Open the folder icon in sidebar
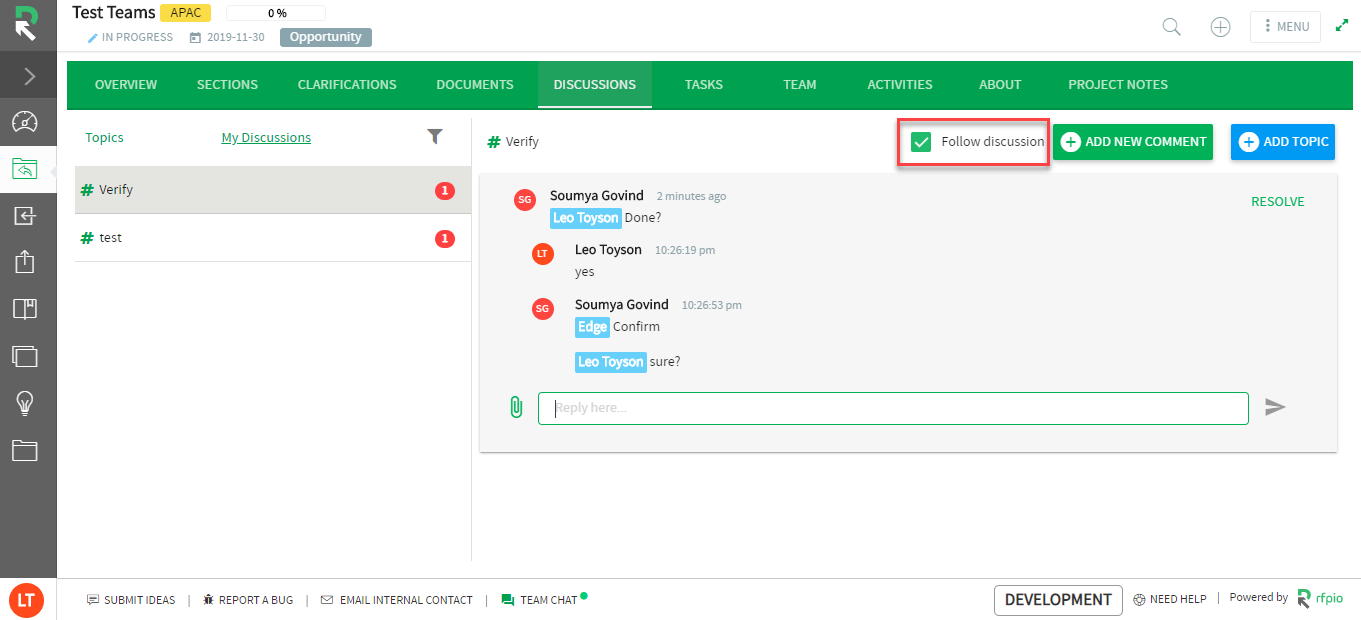 25,450
